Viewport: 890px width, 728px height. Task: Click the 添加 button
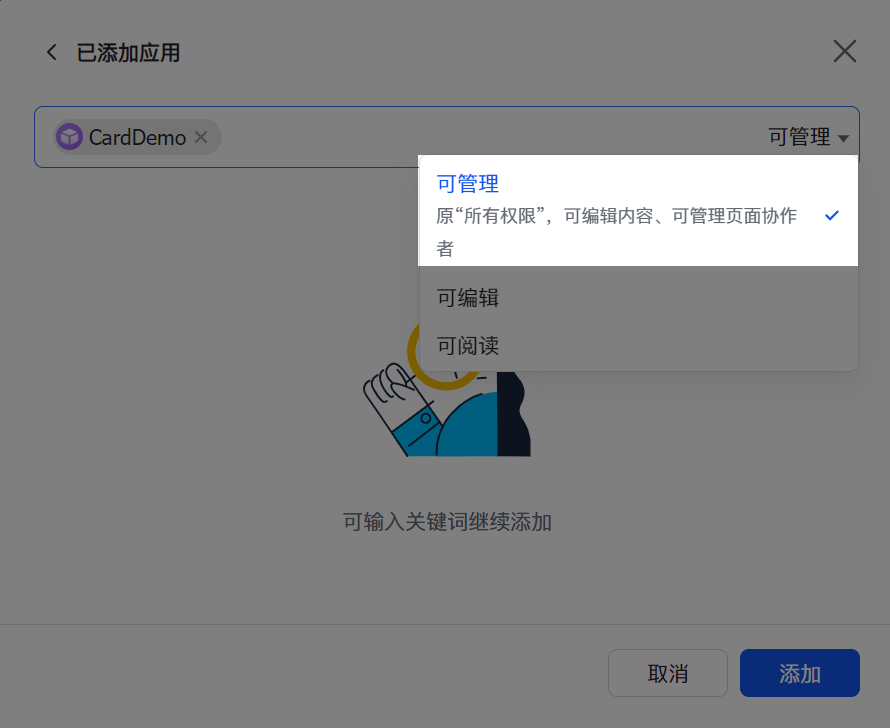click(x=799, y=673)
